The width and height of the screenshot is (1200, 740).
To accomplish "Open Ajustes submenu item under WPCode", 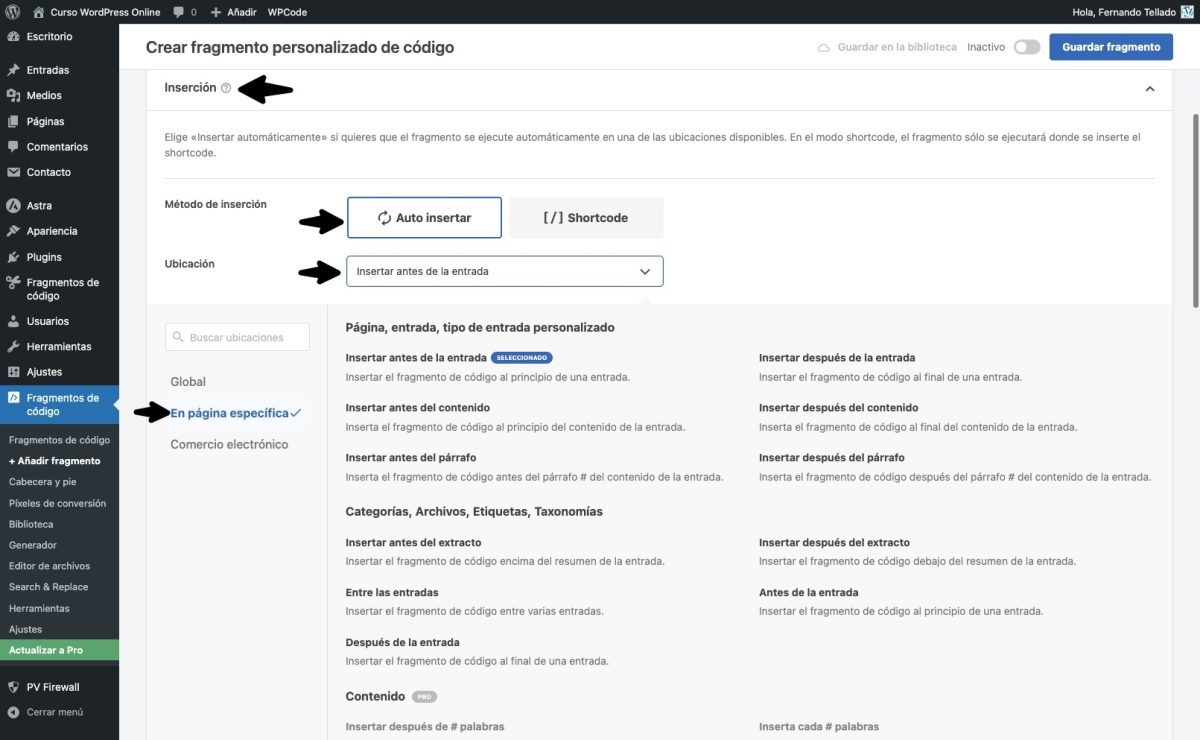I will (25, 629).
